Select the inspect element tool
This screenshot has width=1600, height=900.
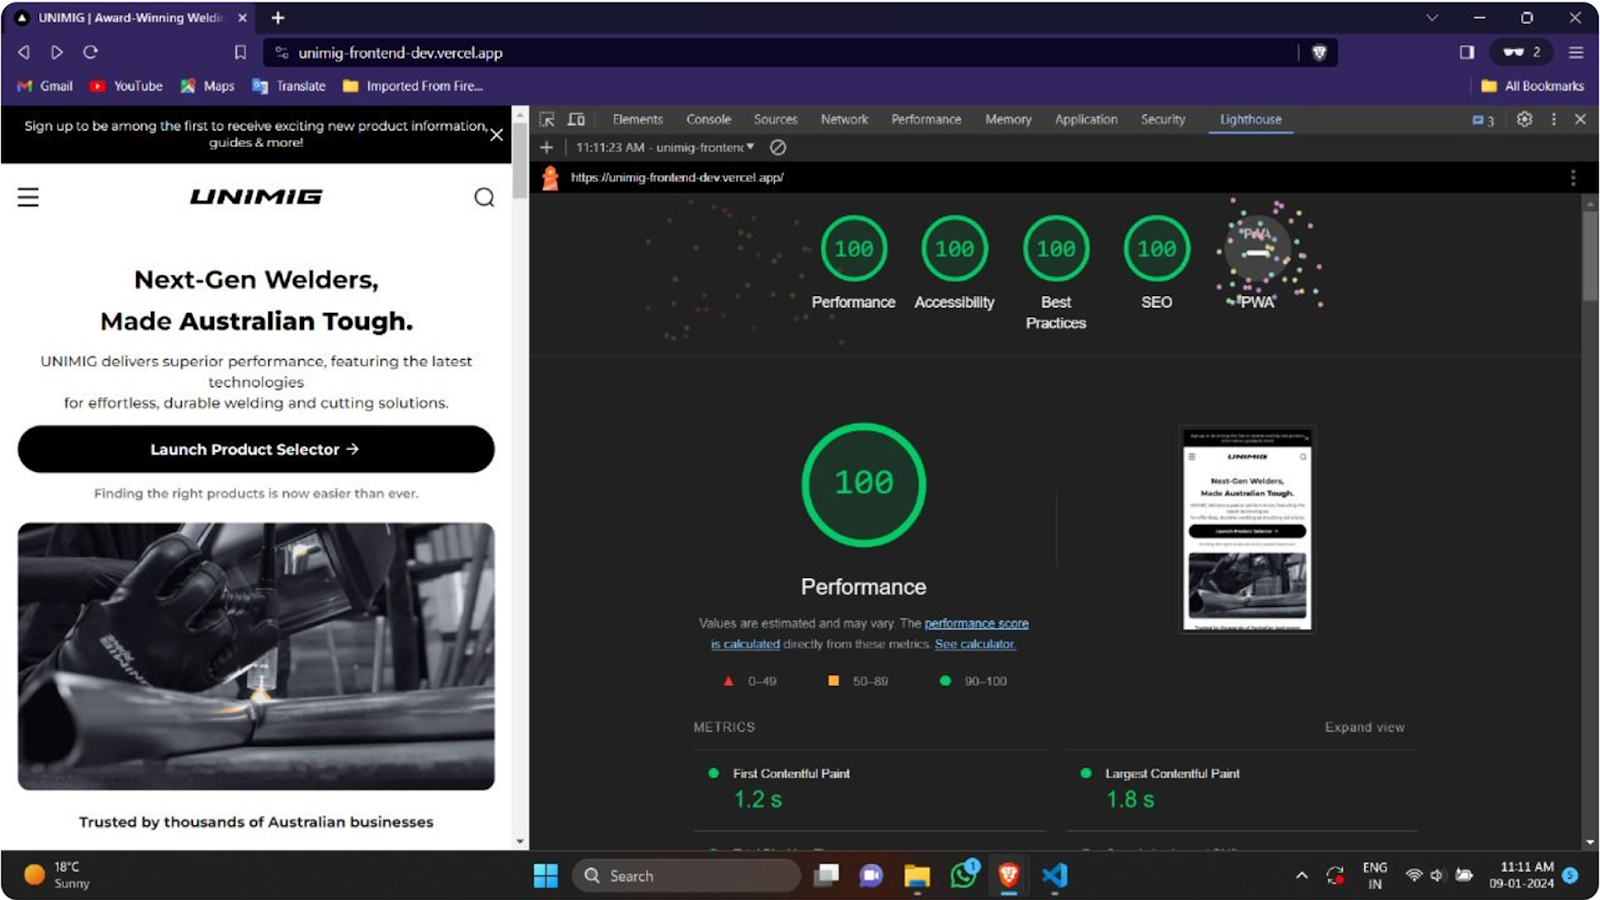pos(547,120)
